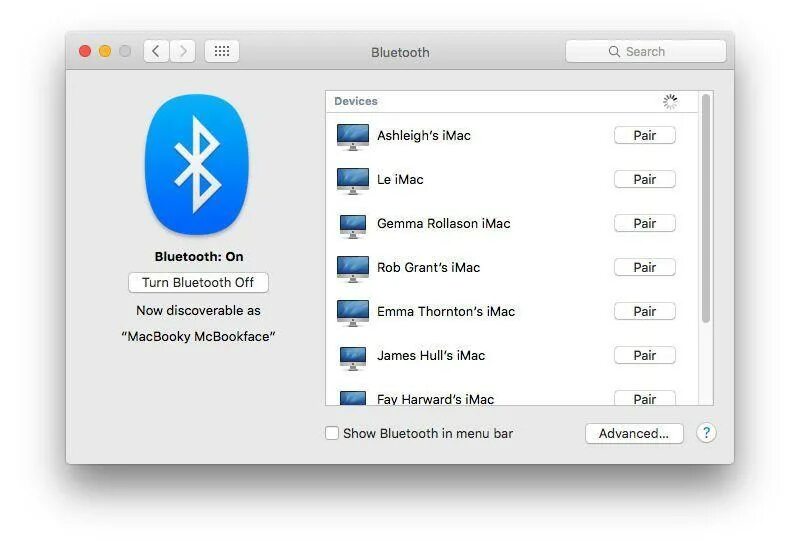Pair with Fay Harward's iMac
Viewport: 800px width, 544px height.
click(645, 398)
